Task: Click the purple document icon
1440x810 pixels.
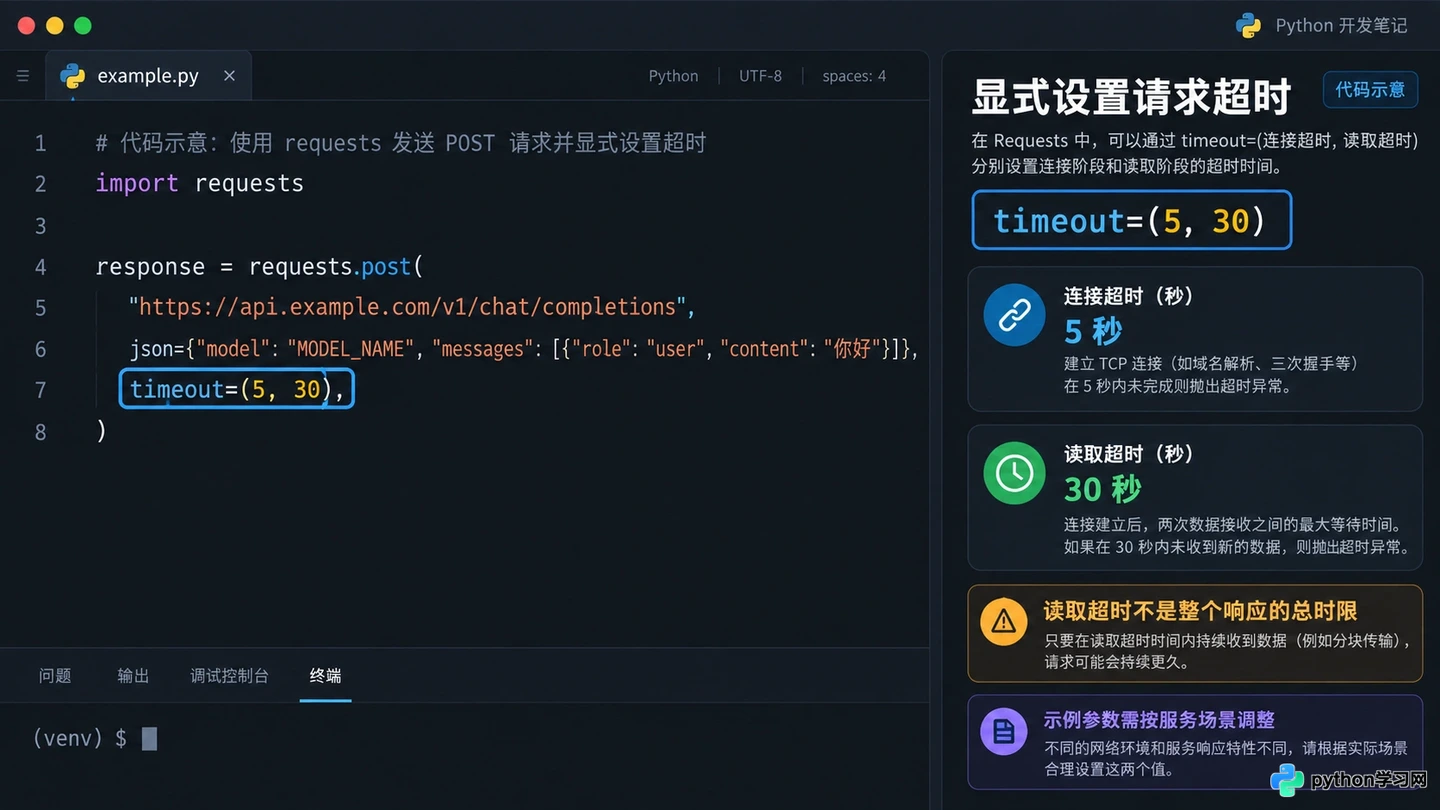Action: pos(1004,731)
